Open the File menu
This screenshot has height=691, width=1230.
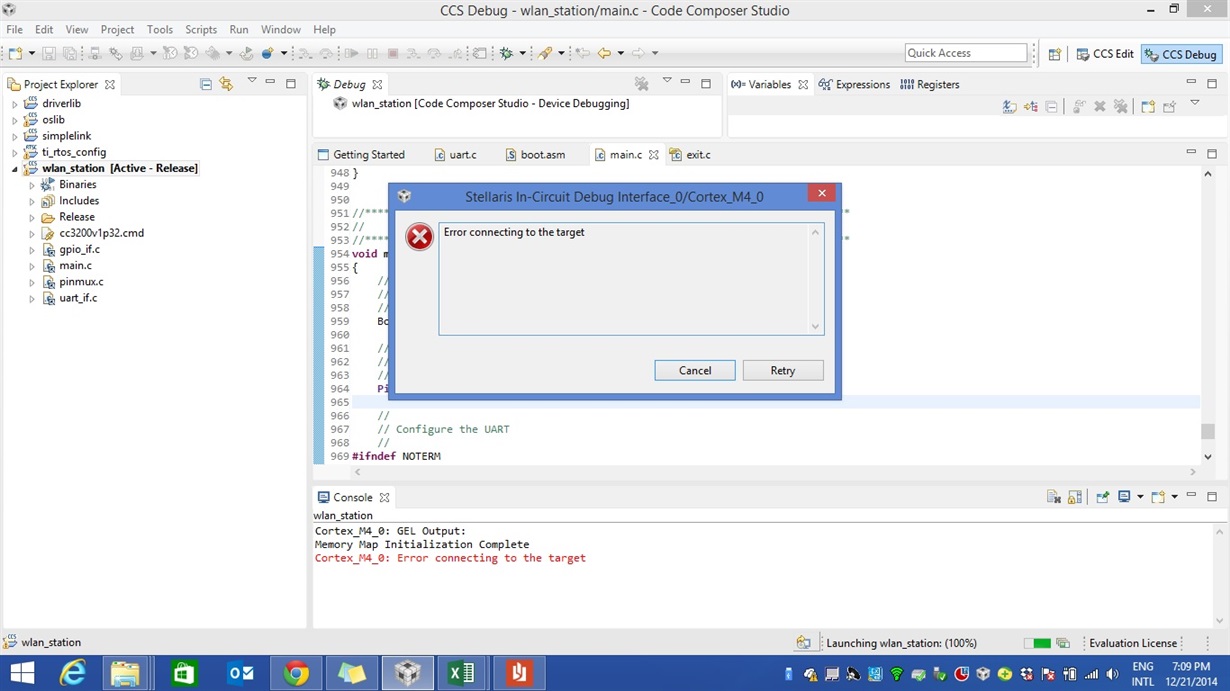click(x=14, y=29)
